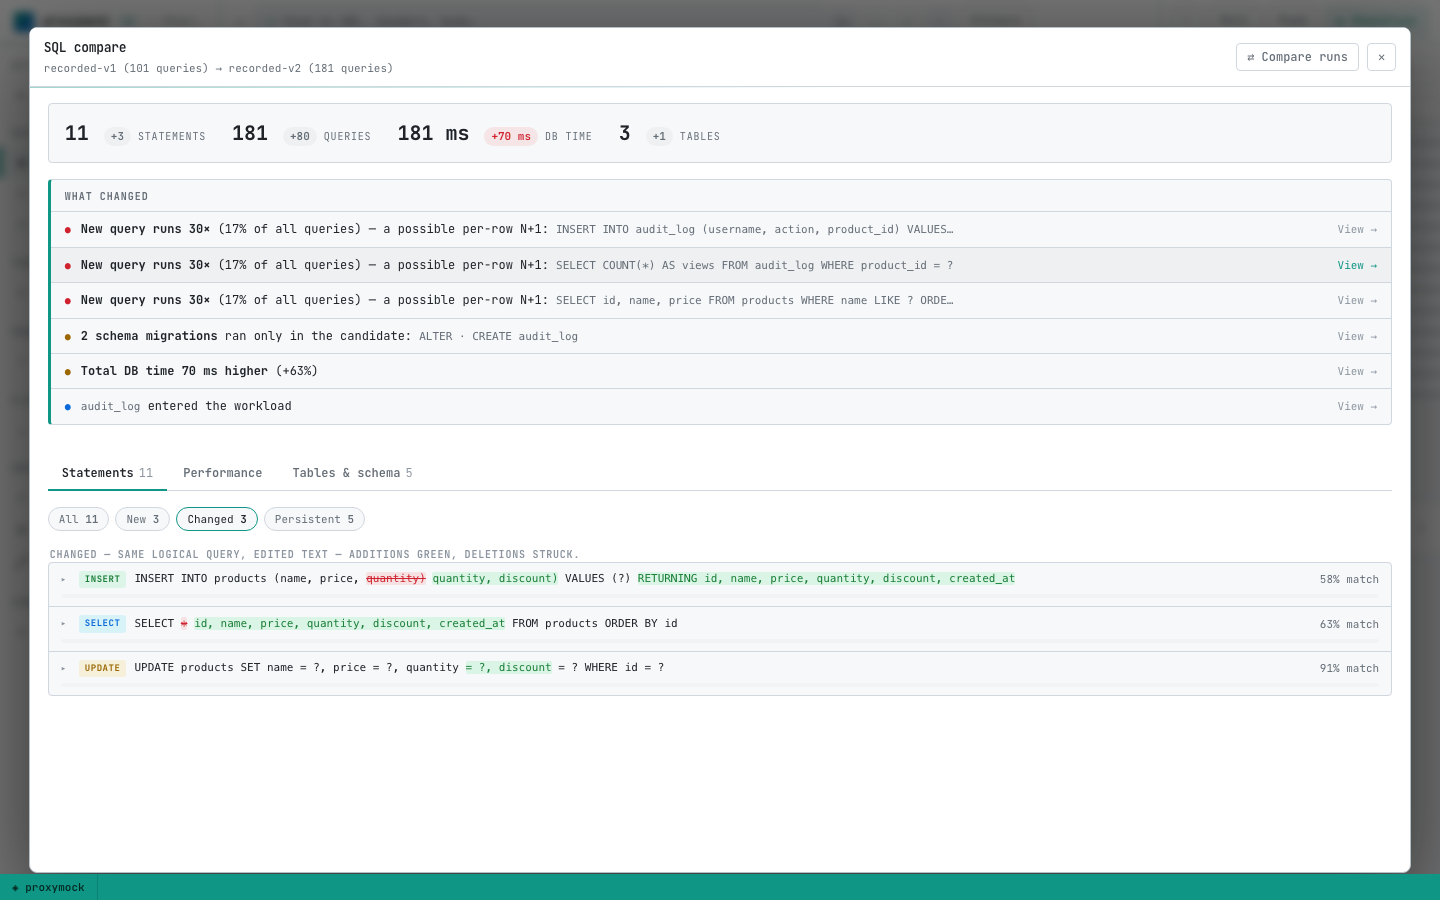1440x900 pixels.
Task: View the Total DB time higher finding
Action: (x=1357, y=371)
